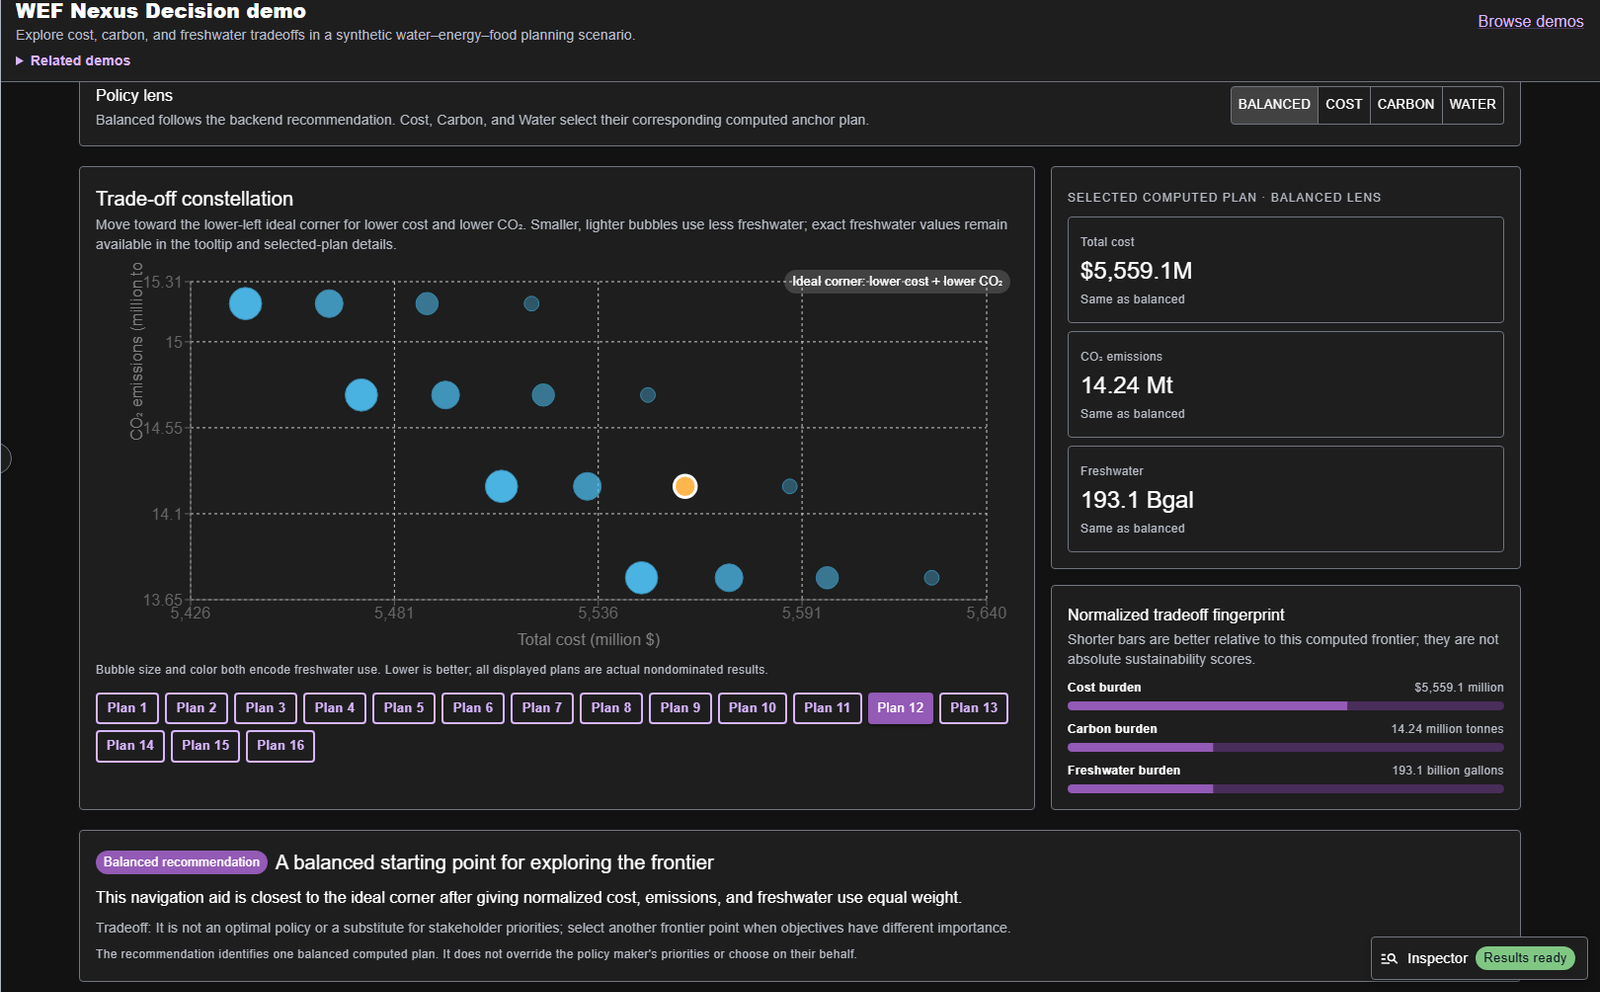The width and height of the screenshot is (1600, 992).
Task: Select Plan 2 button
Action: pos(196,708)
